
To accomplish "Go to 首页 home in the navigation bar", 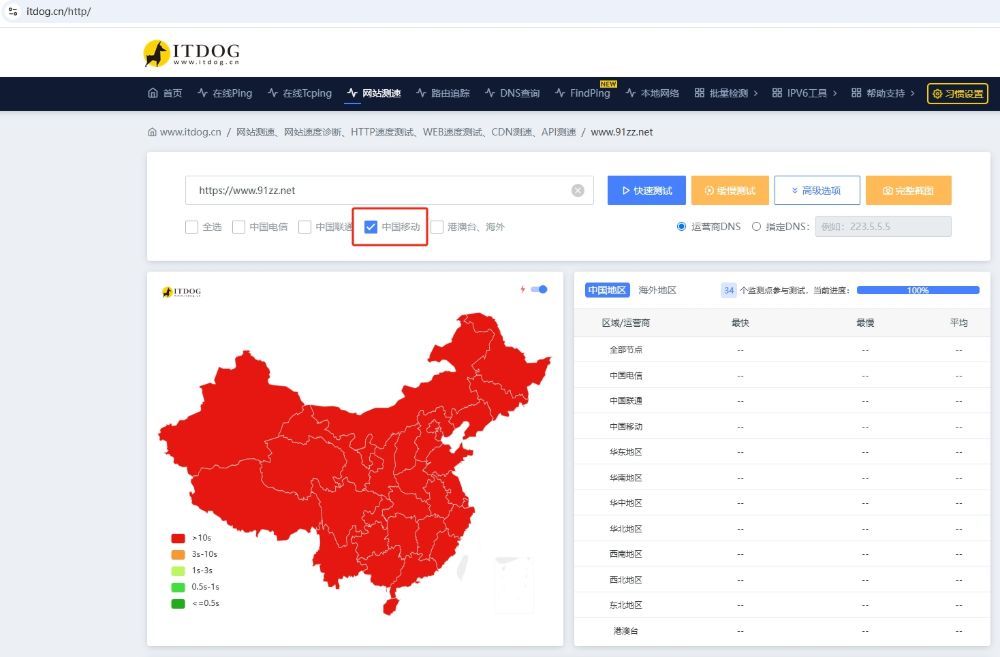I will (x=165, y=93).
